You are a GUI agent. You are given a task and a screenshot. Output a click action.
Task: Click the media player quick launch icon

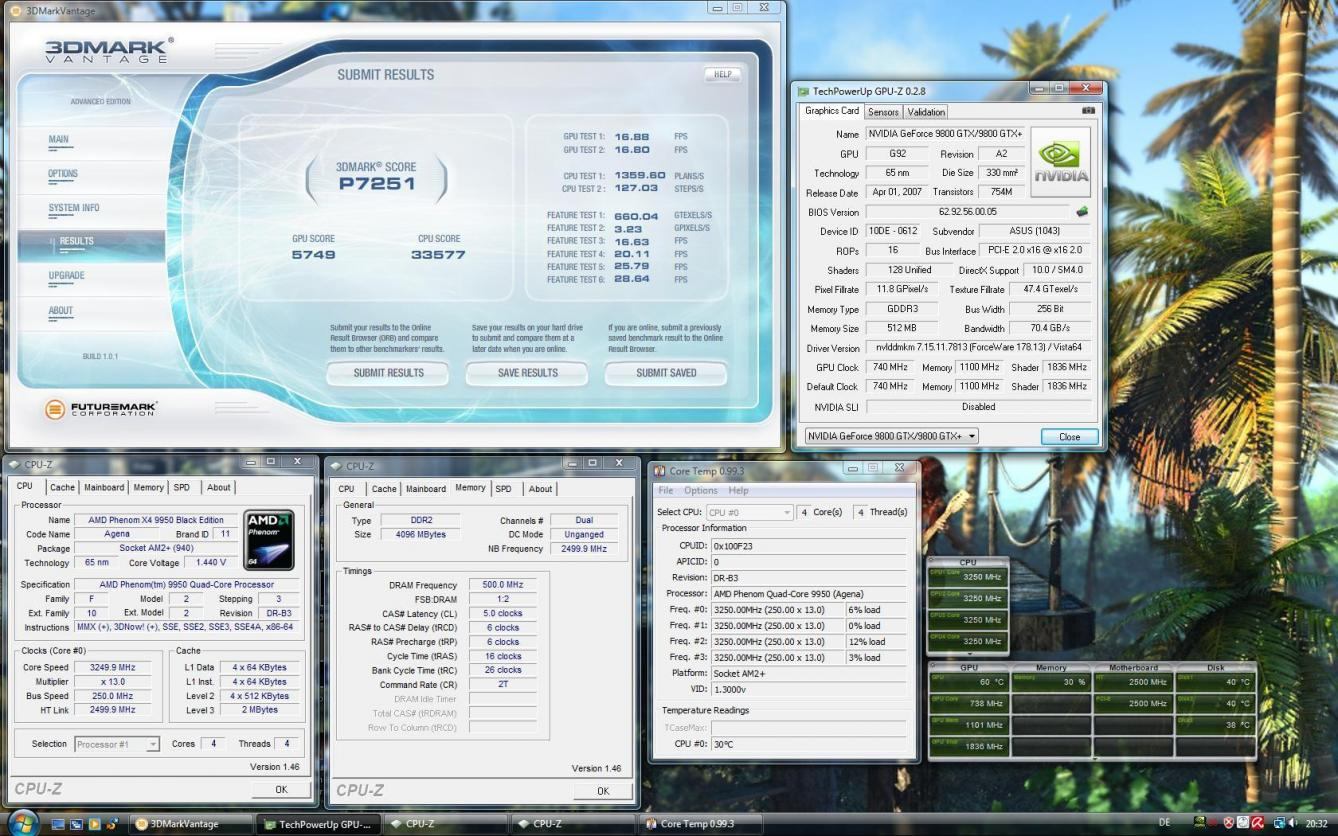click(x=95, y=824)
